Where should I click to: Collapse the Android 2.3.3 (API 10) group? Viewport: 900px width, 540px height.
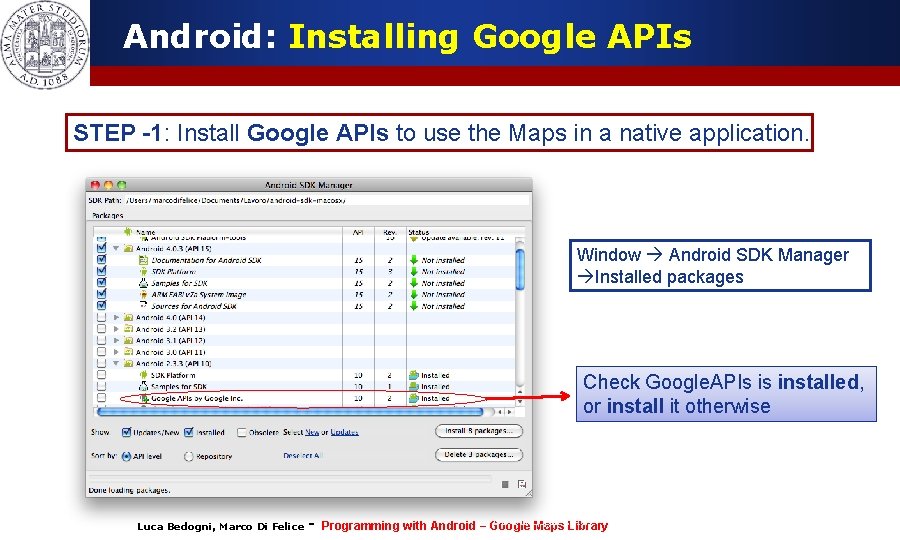[116, 363]
